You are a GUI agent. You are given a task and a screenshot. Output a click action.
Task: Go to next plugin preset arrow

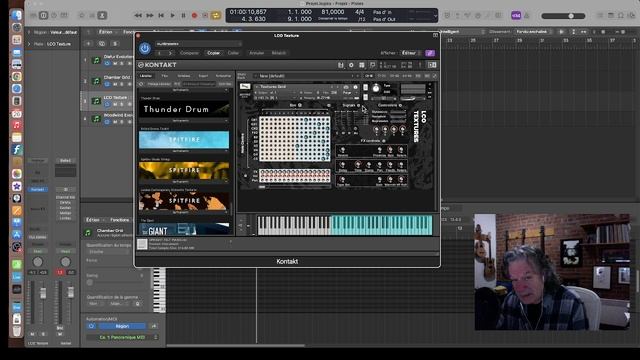[170, 53]
